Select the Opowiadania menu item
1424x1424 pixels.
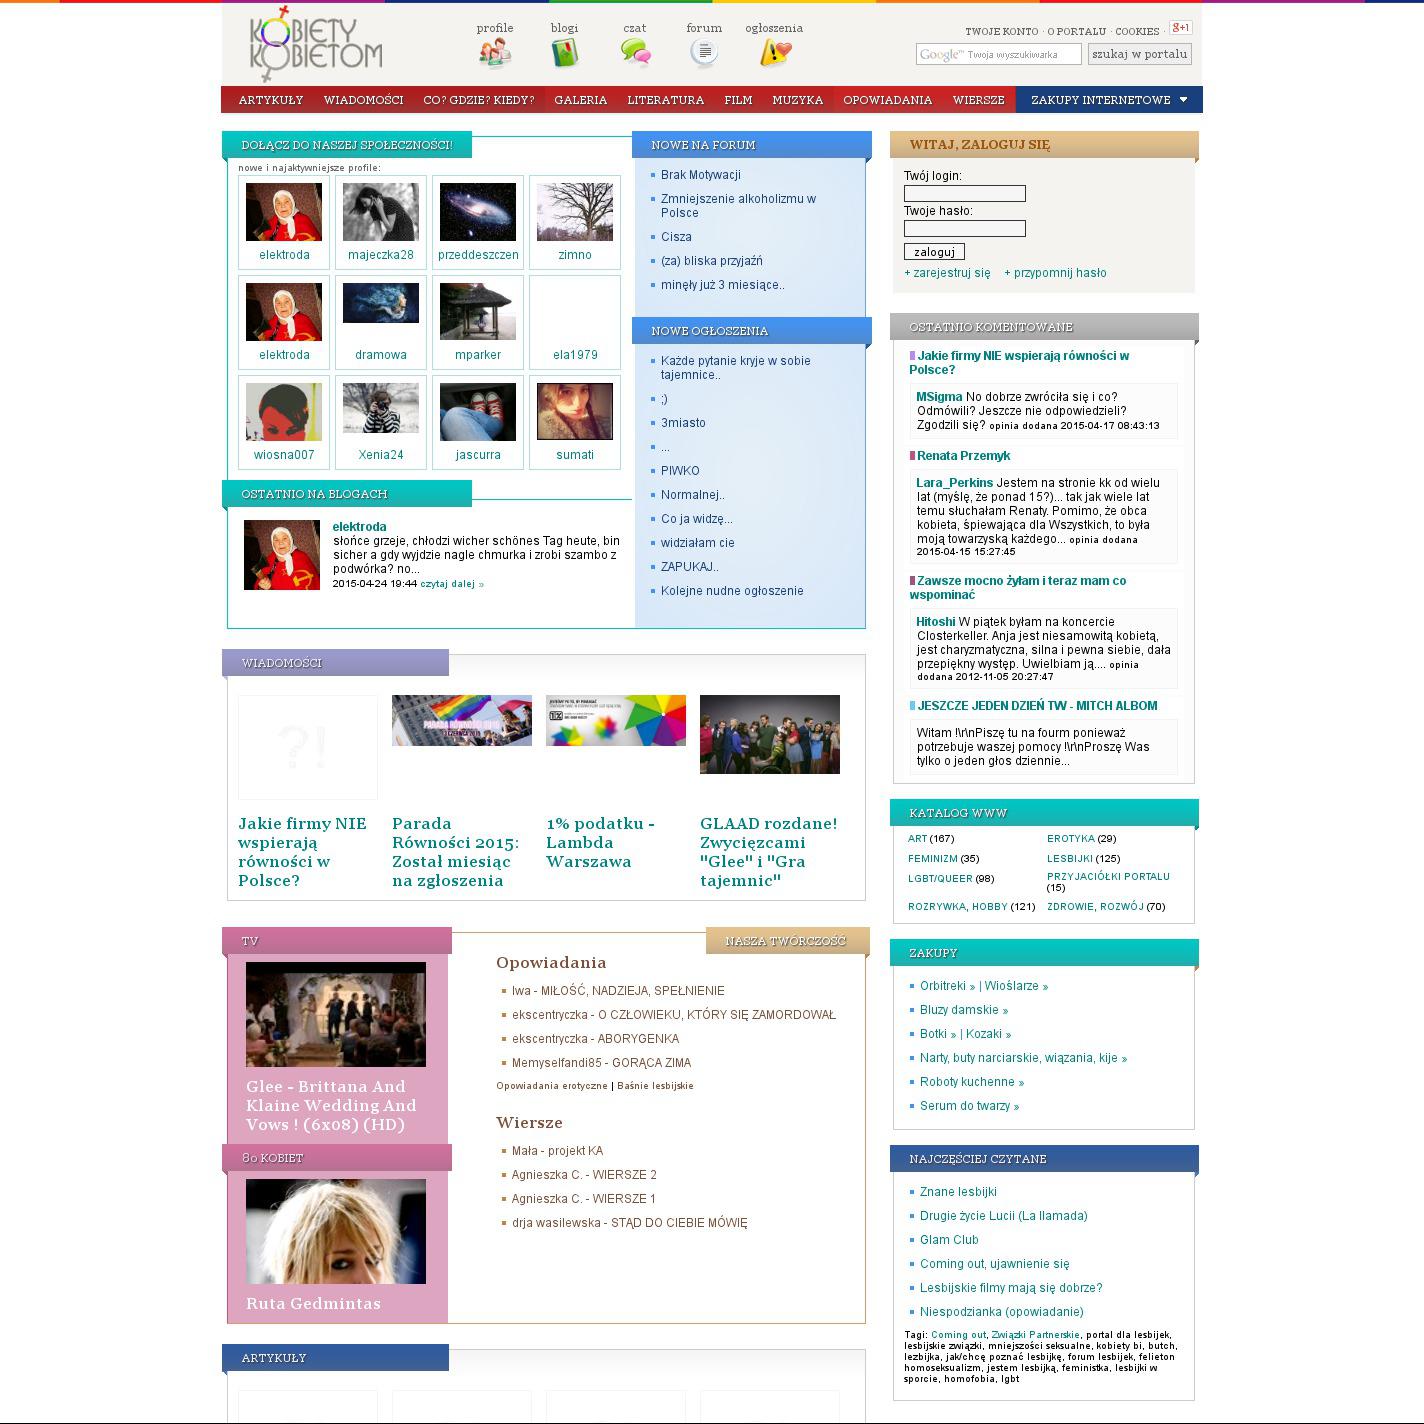pos(887,100)
